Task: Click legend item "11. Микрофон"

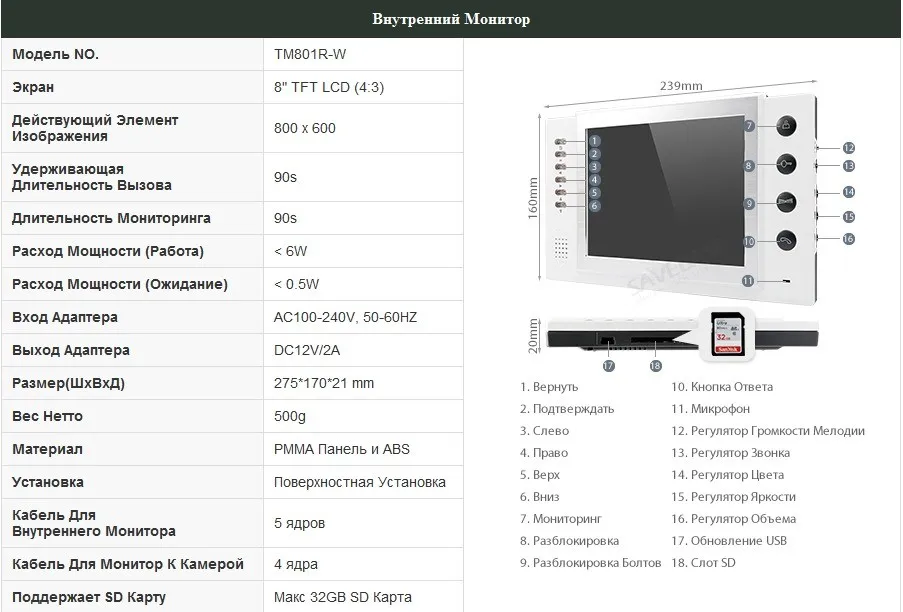Action: pyautogui.click(x=711, y=409)
